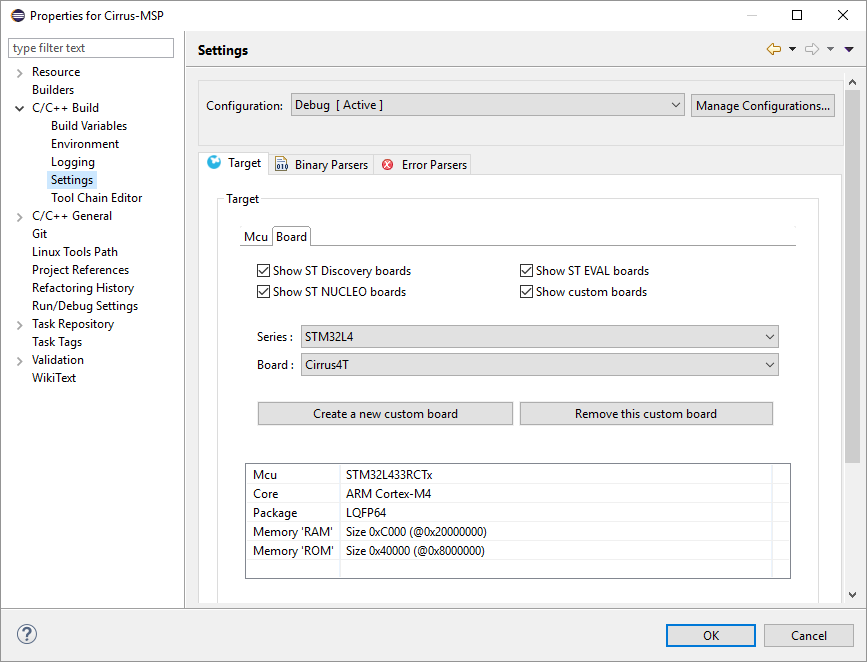Click Create a new custom board

pyautogui.click(x=385, y=414)
